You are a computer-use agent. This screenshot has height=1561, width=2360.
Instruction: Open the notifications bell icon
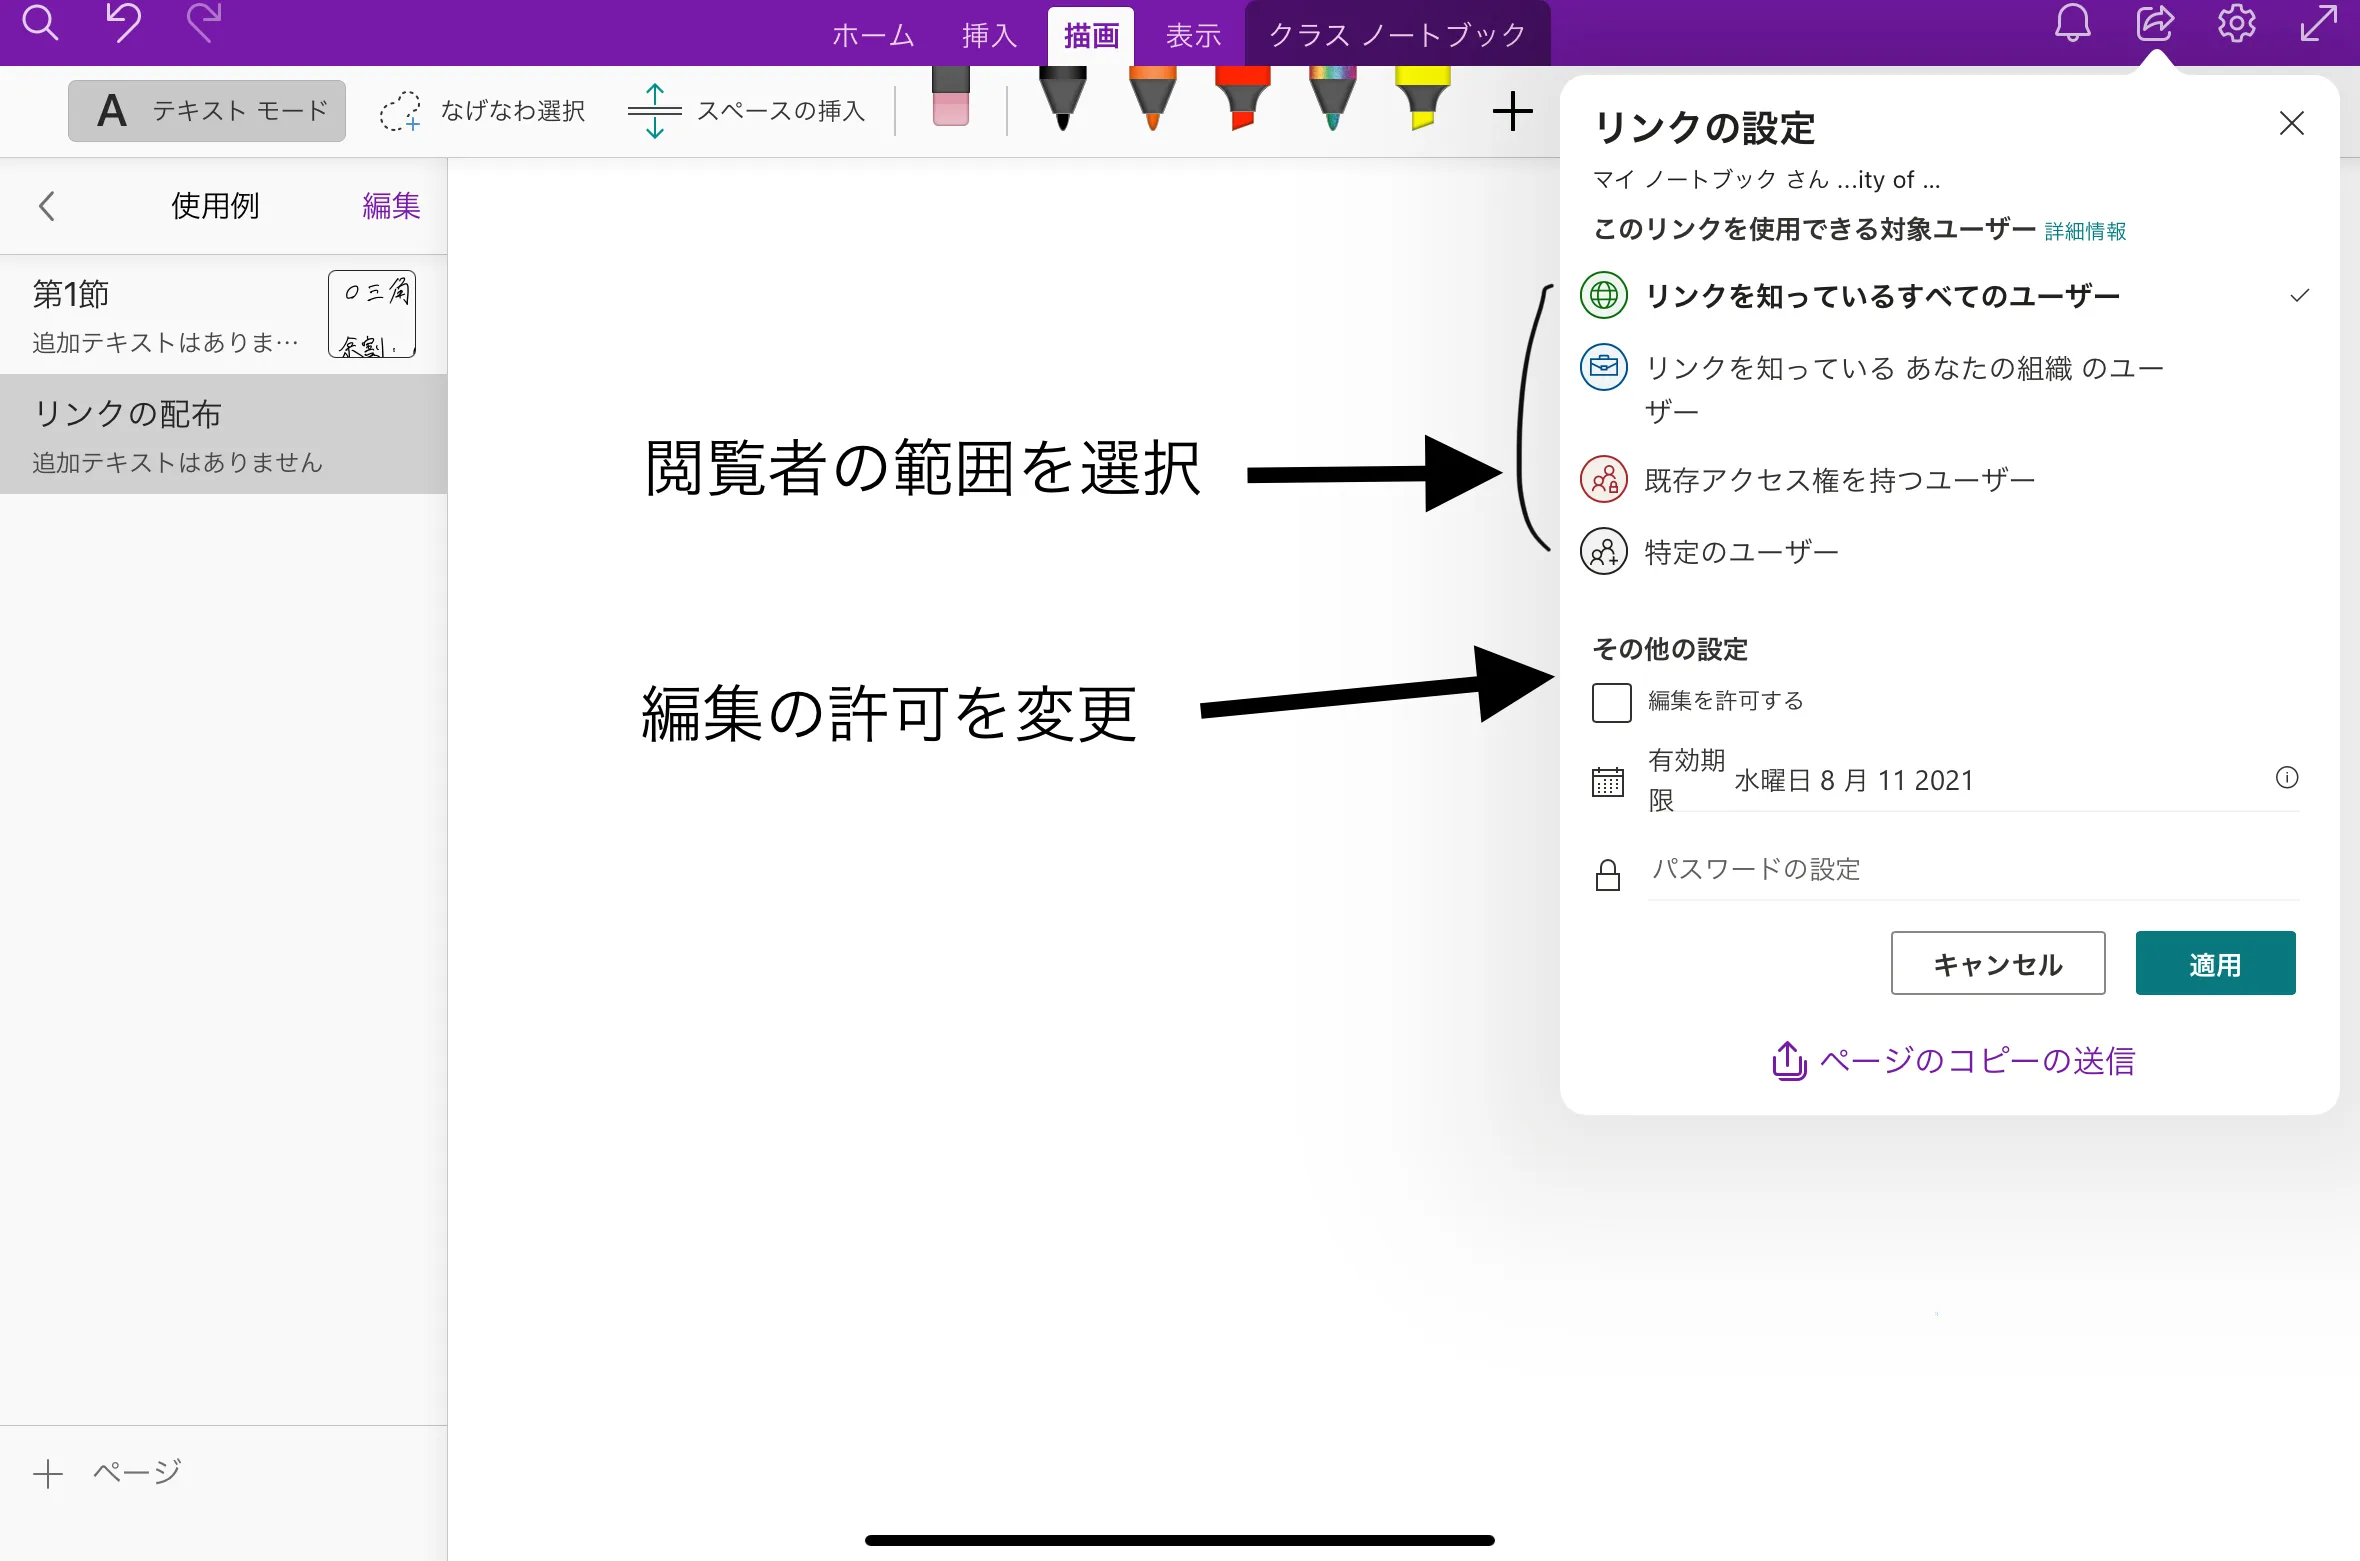coord(2072,24)
